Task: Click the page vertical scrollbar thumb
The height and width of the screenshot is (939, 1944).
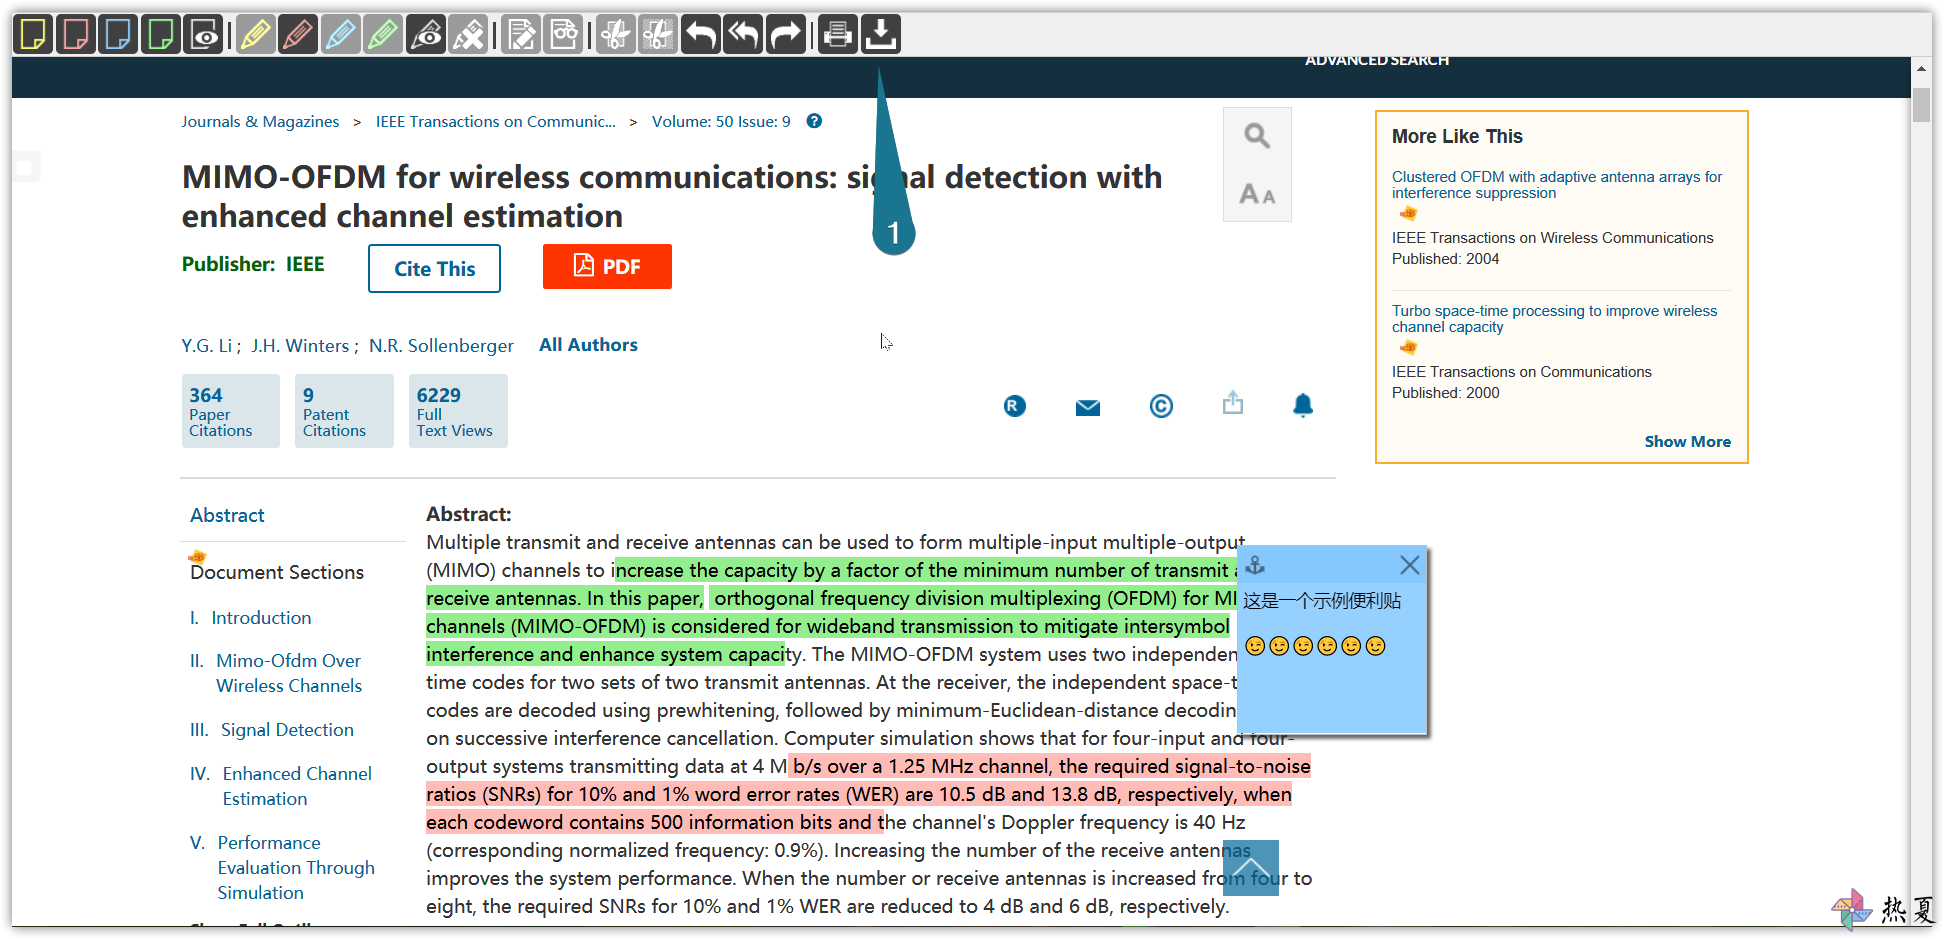Action: (x=1921, y=105)
